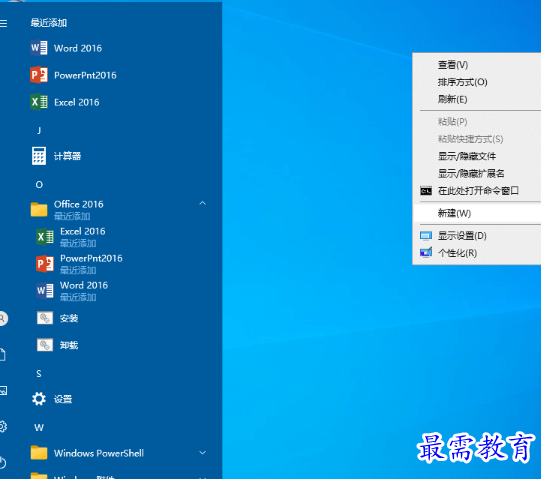Run the 安装 install shortcut

[58, 318]
